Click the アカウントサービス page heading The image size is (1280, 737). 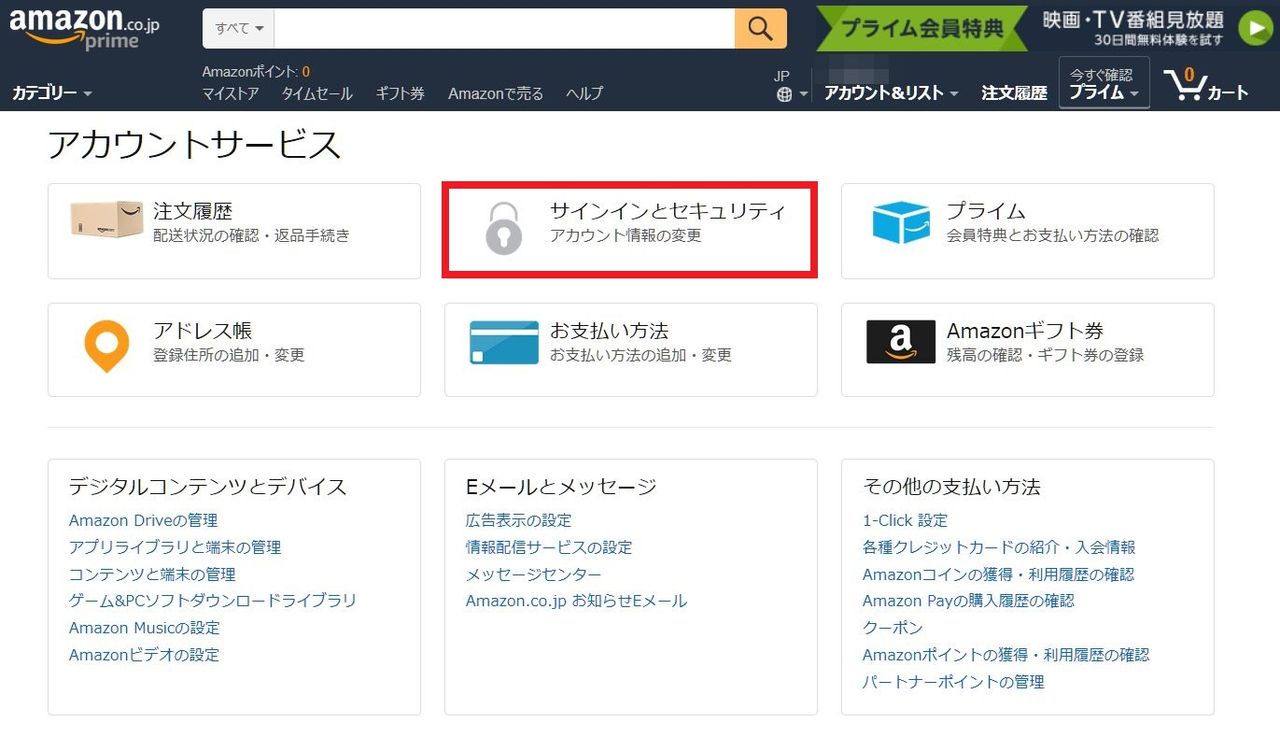point(195,145)
